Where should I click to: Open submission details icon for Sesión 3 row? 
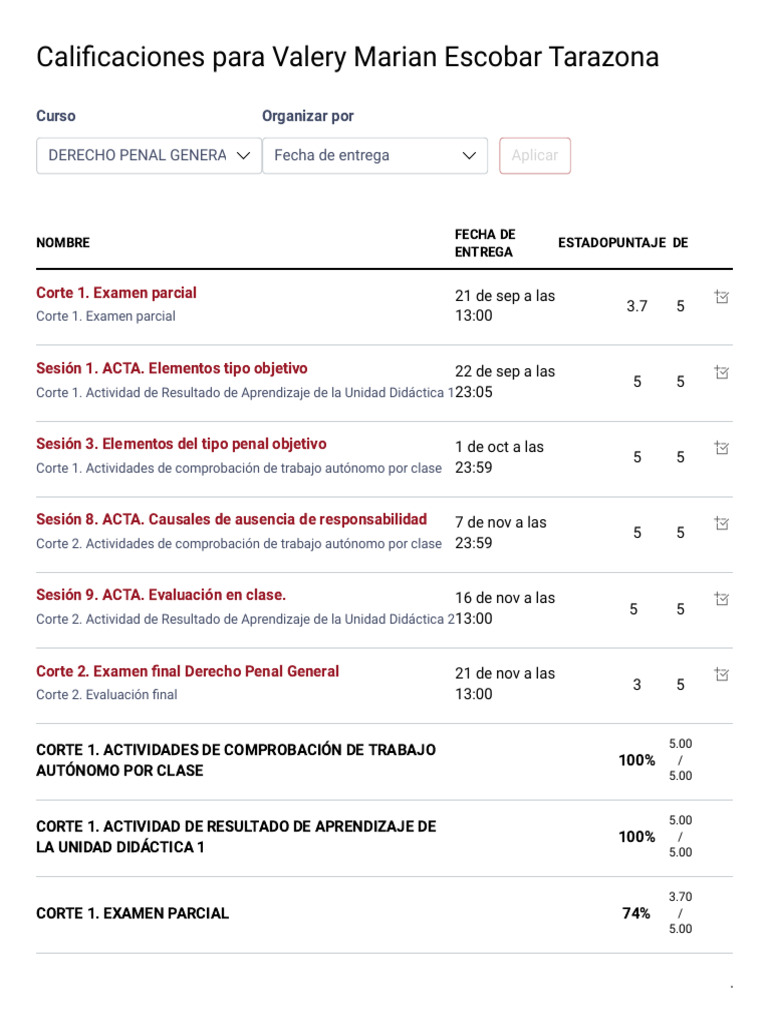coord(722,448)
